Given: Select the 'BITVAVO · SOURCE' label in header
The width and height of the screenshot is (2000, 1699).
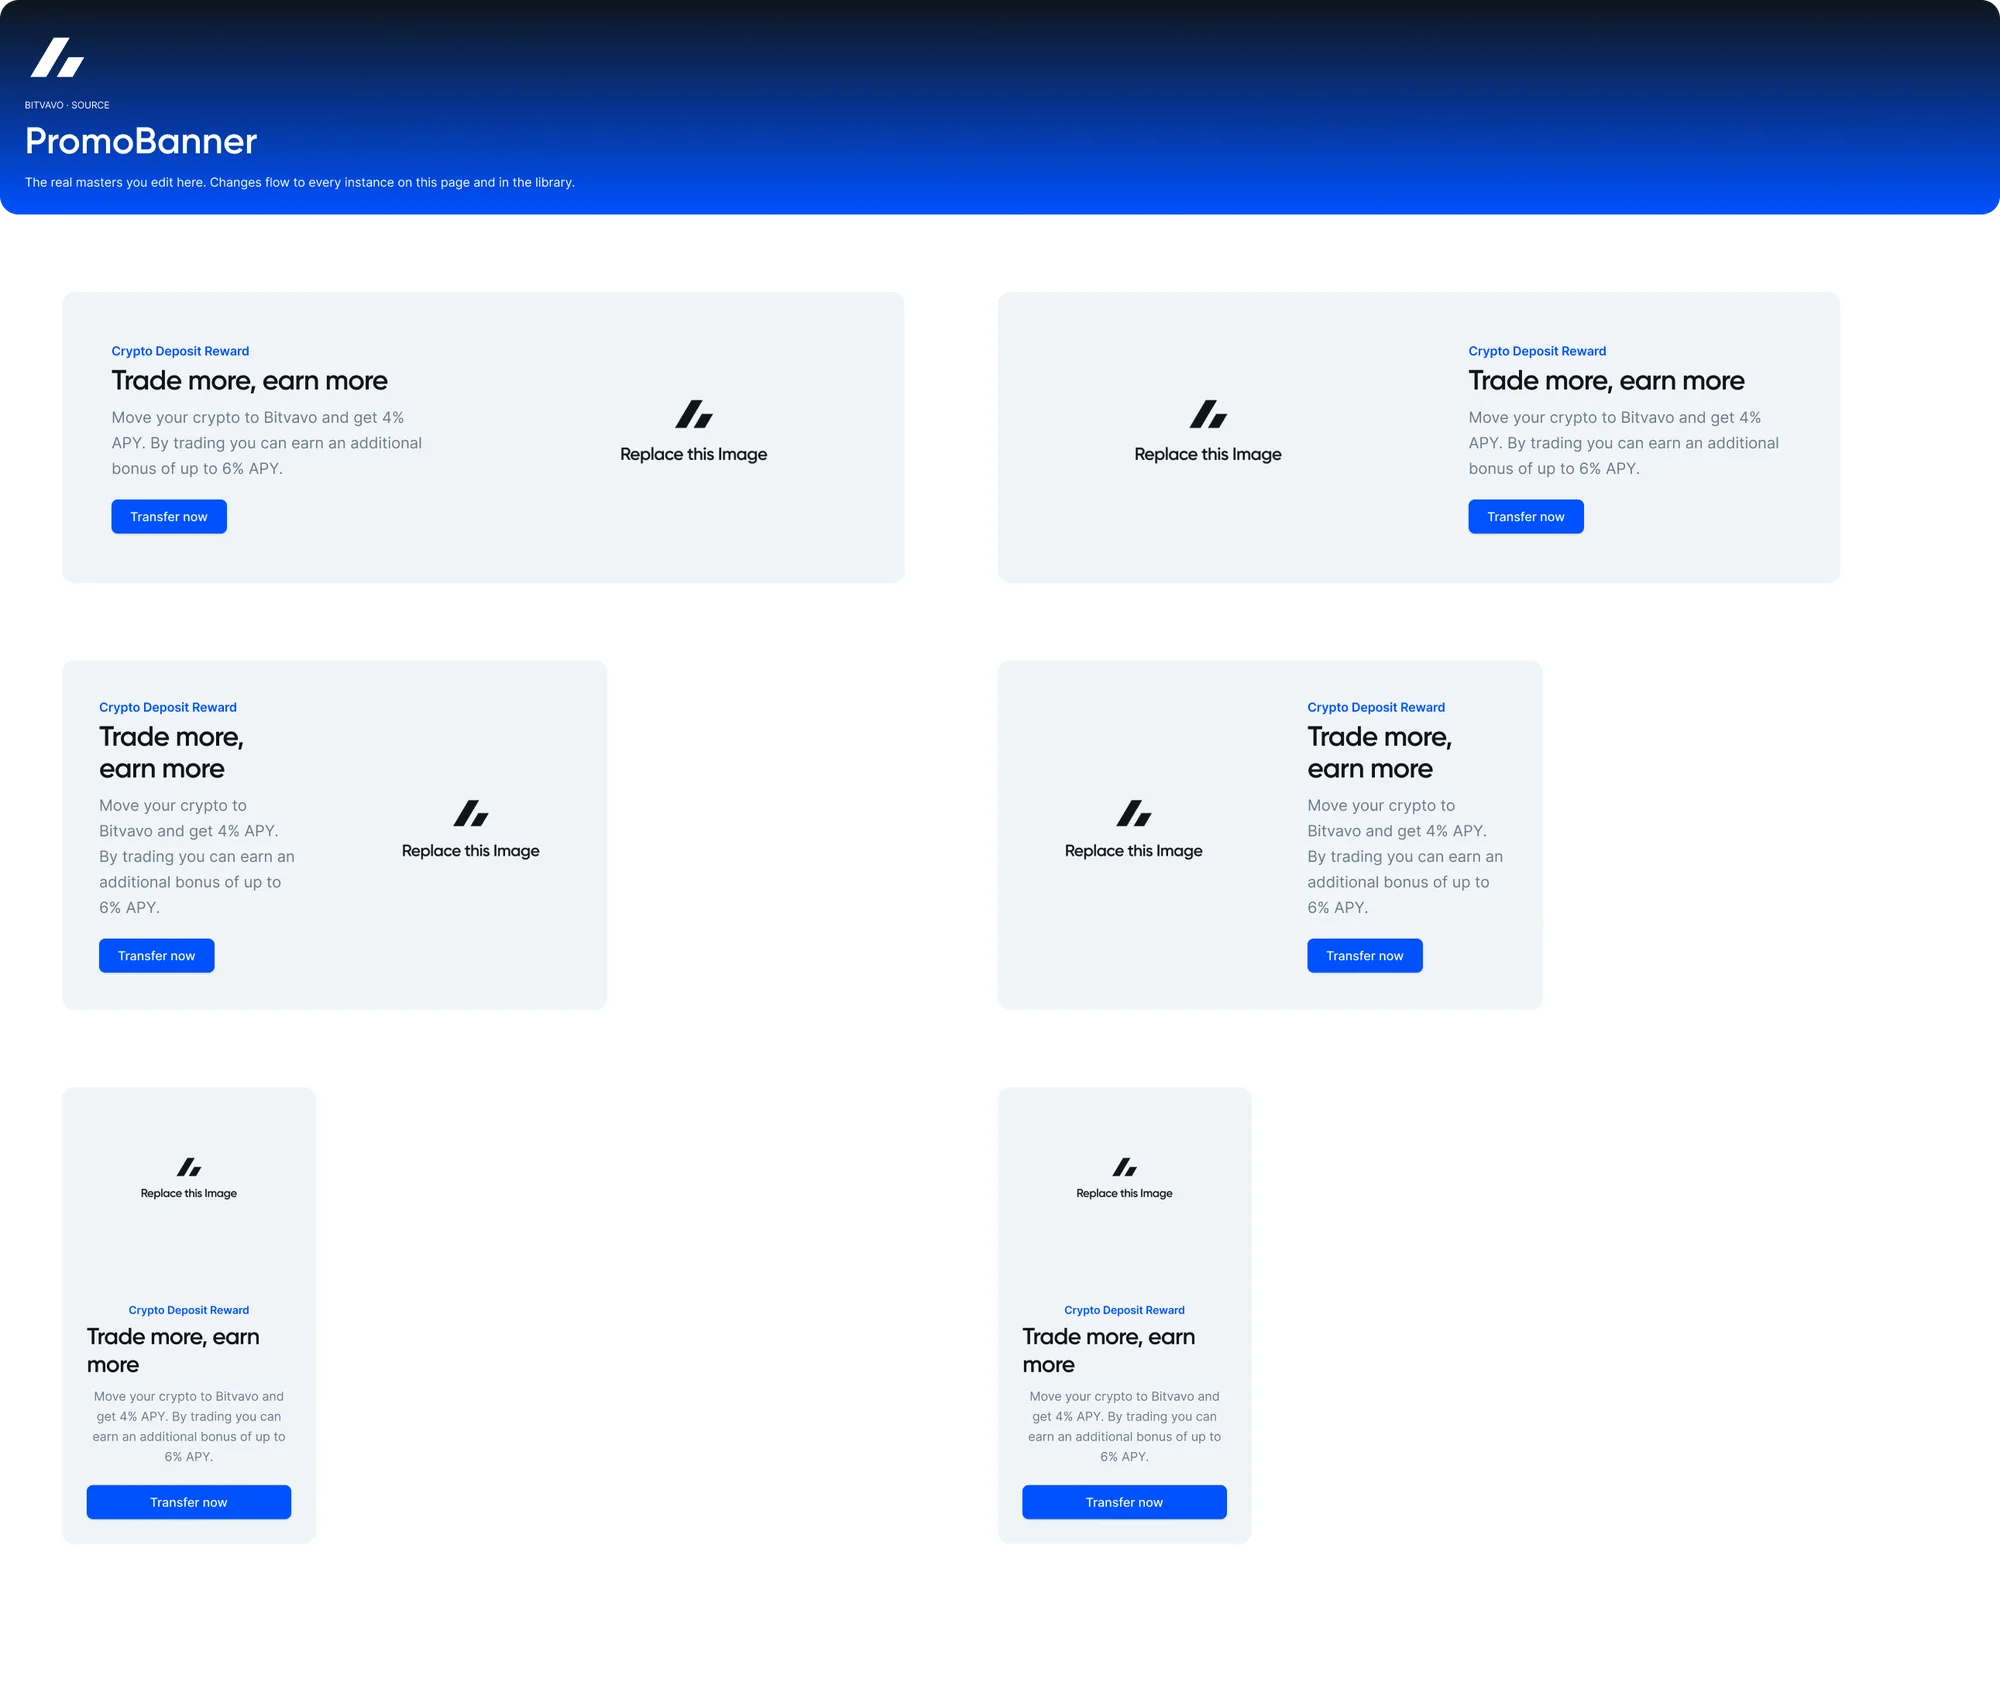Looking at the screenshot, I should pos(67,105).
